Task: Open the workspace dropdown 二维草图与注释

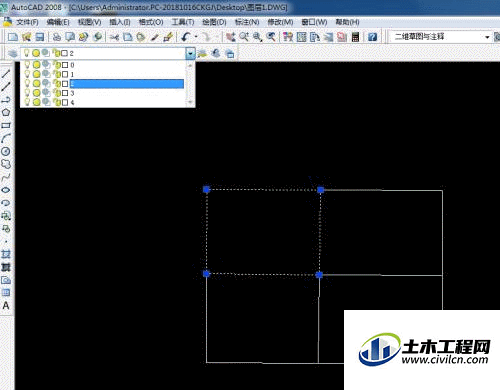Action: [441, 37]
